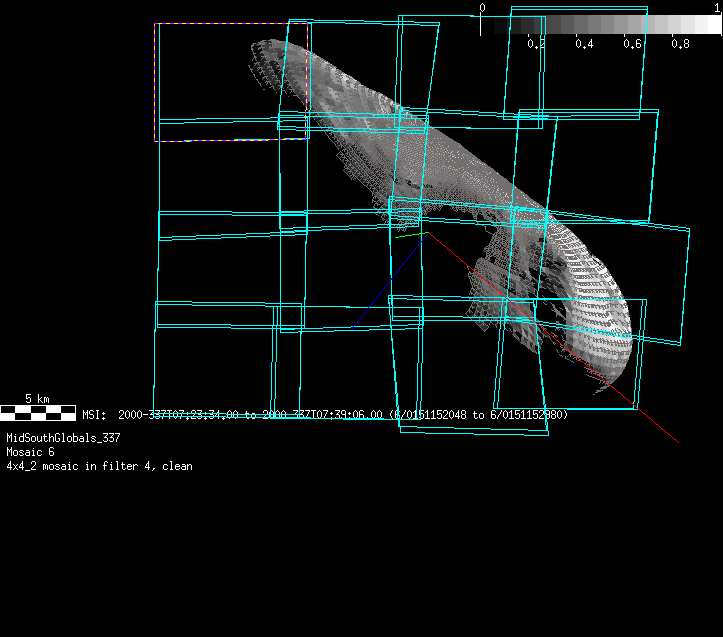
Task: Click the MidSouthGlobals_337 label
Action: pyautogui.click(x=63, y=439)
